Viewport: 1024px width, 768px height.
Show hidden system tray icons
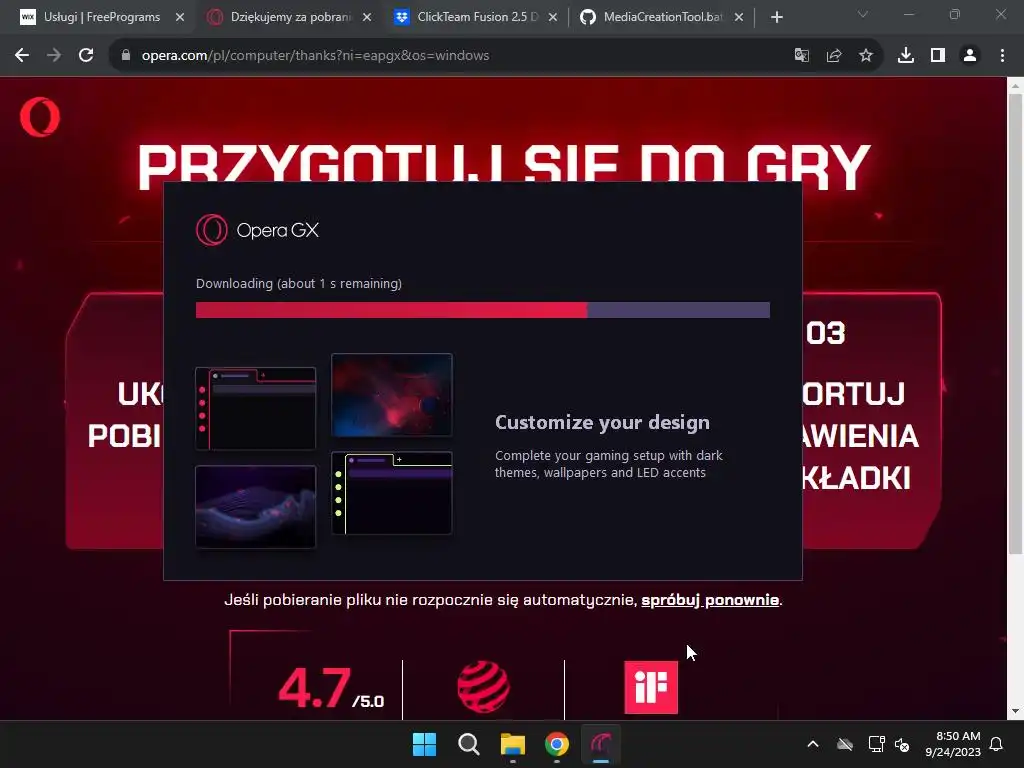(x=813, y=744)
